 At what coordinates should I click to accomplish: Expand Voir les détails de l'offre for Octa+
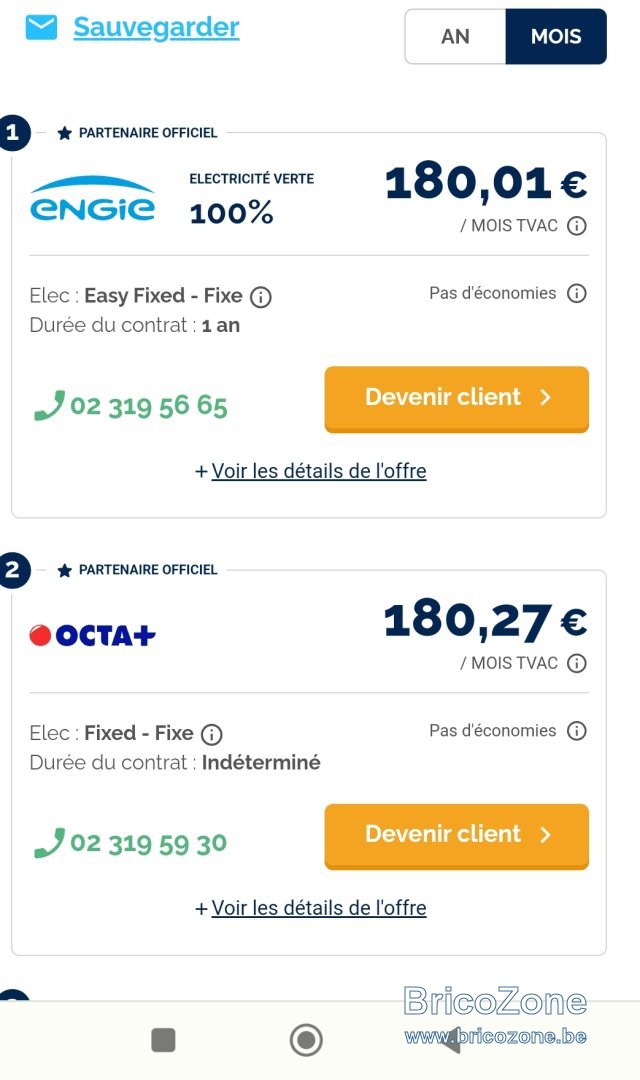pyautogui.click(x=311, y=908)
